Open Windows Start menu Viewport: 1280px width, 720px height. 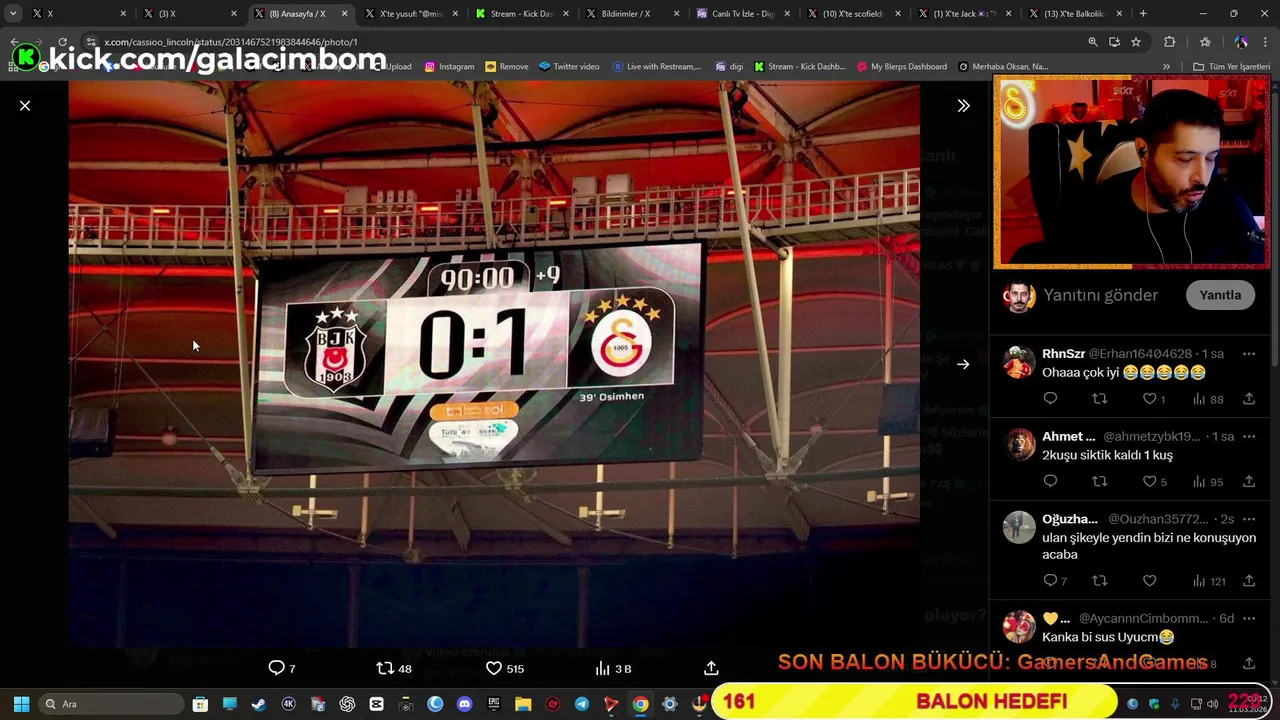click(21, 704)
